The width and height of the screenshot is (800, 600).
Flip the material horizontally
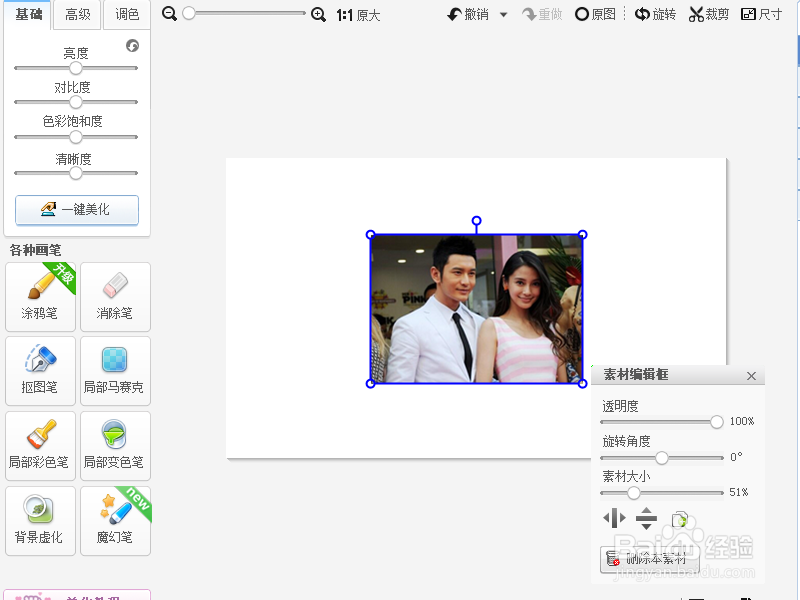tap(614, 518)
